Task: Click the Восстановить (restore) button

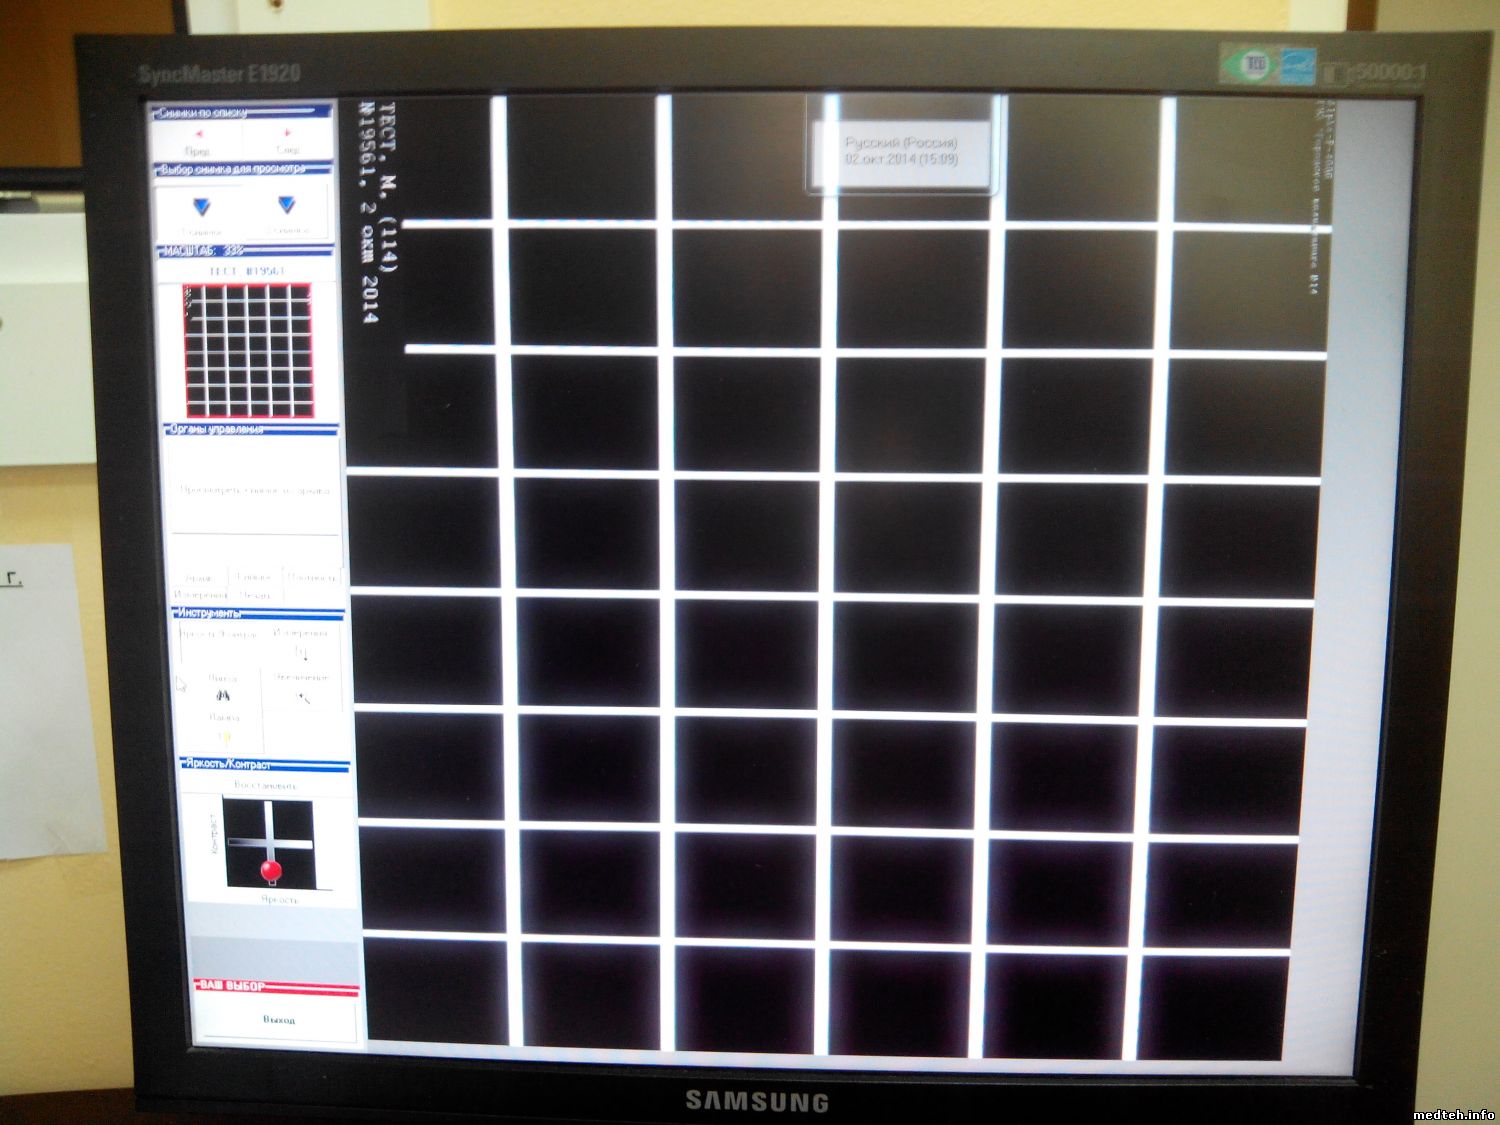Action: point(266,785)
